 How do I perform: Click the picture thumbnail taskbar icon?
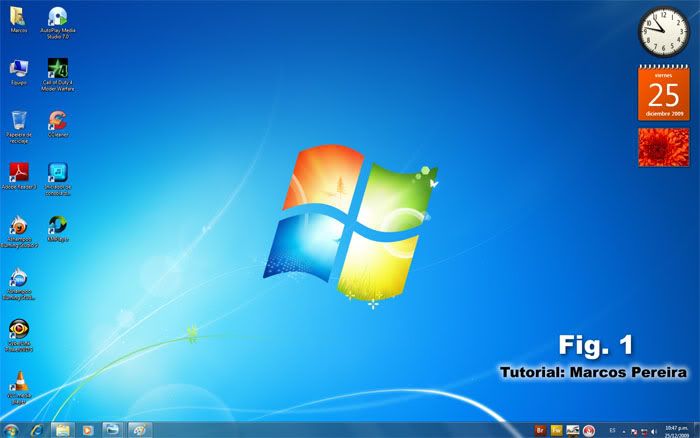(x=573, y=431)
